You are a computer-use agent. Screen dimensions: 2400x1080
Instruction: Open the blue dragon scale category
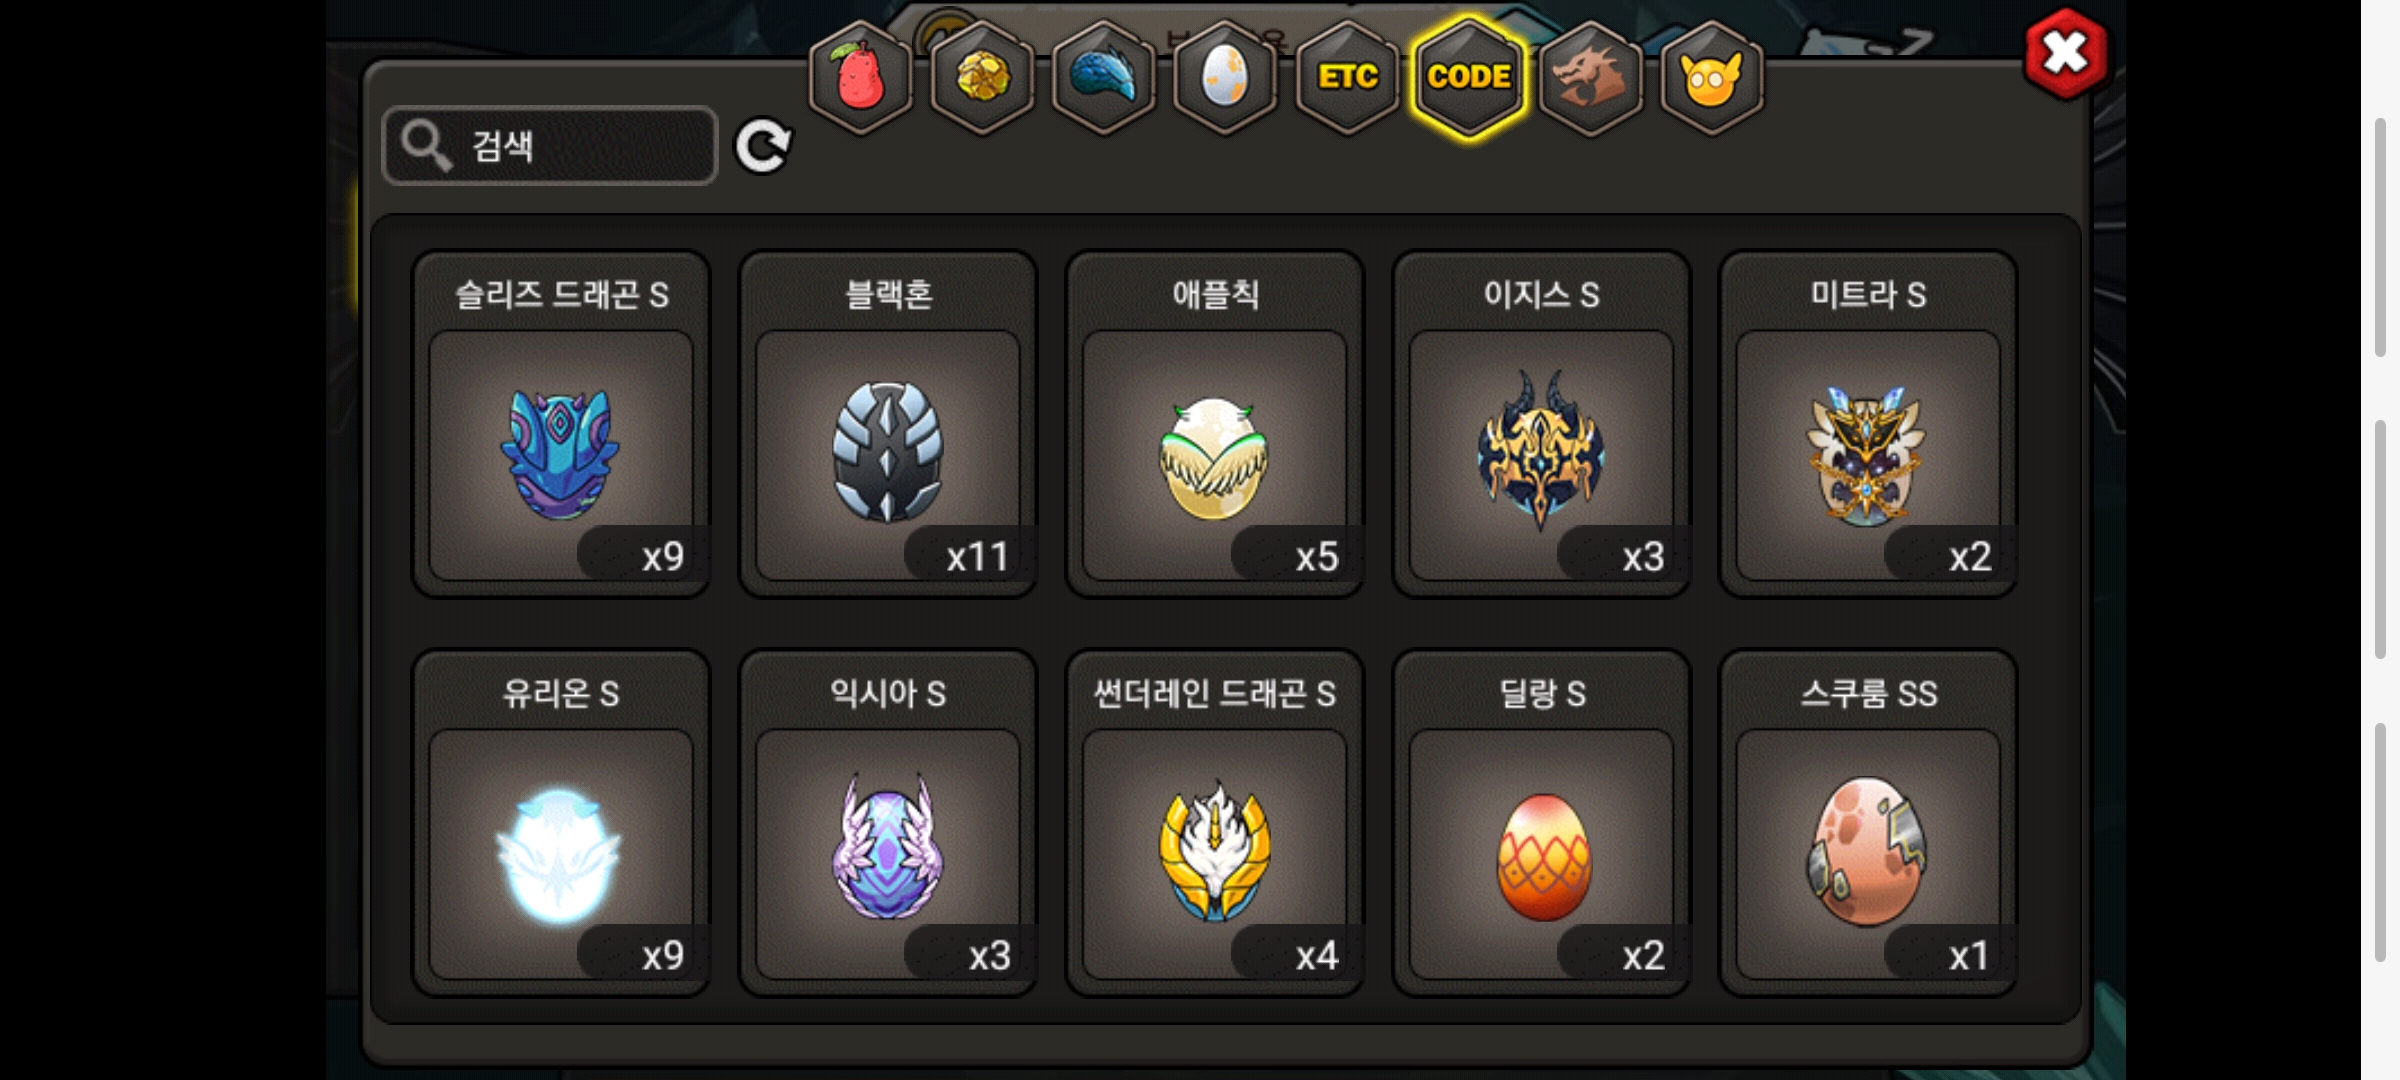coord(1104,76)
